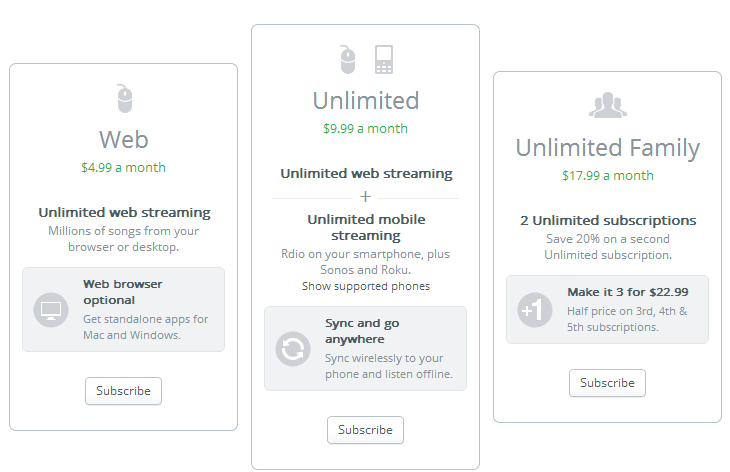Click the mobile phone icon in Unlimited plan
Screen dimensions: 730x472
pyautogui.click(x=384, y=59)
